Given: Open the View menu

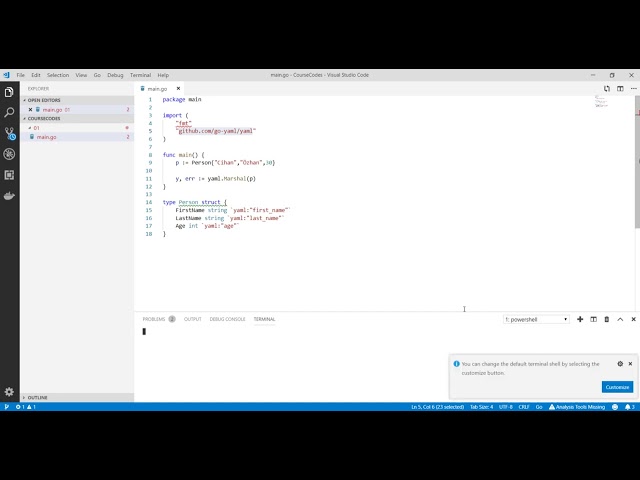Looking at the screenshot, I should point(81,75).
